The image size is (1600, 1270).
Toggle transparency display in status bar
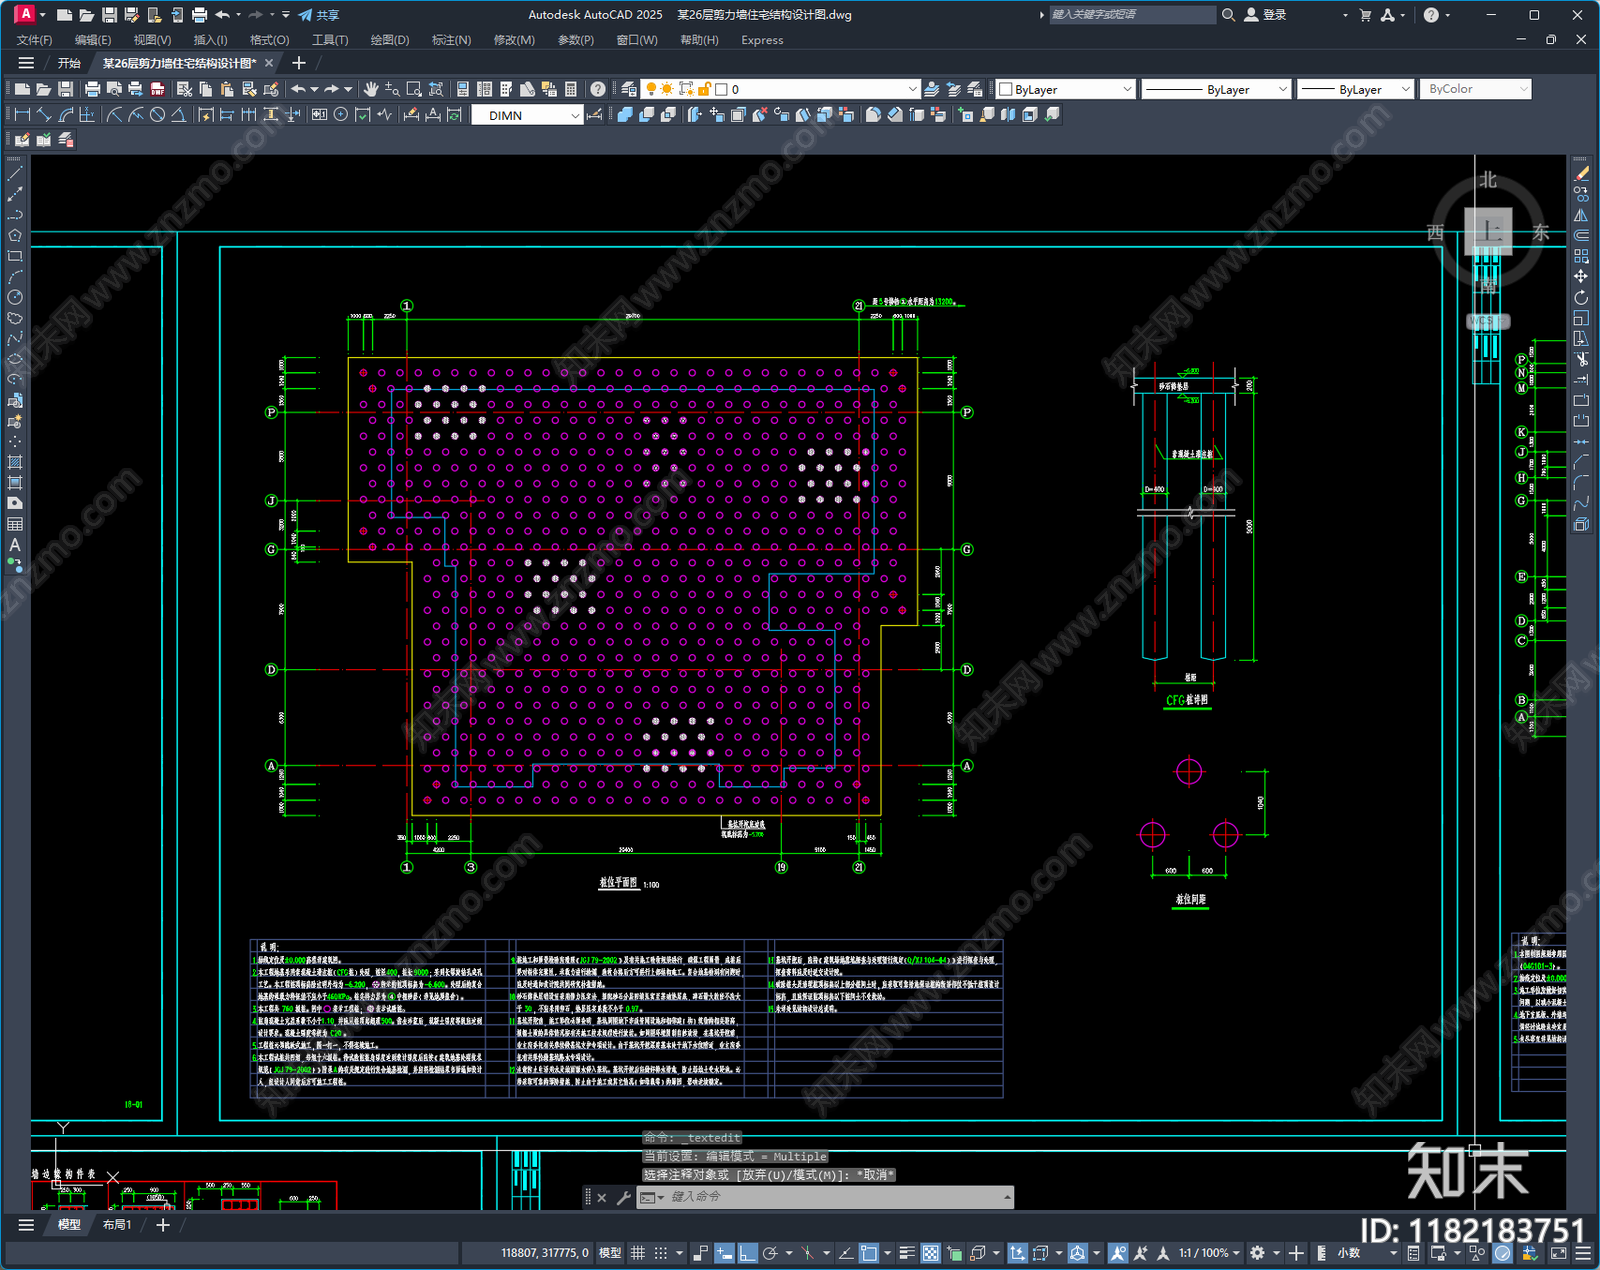click(930, 1253)
